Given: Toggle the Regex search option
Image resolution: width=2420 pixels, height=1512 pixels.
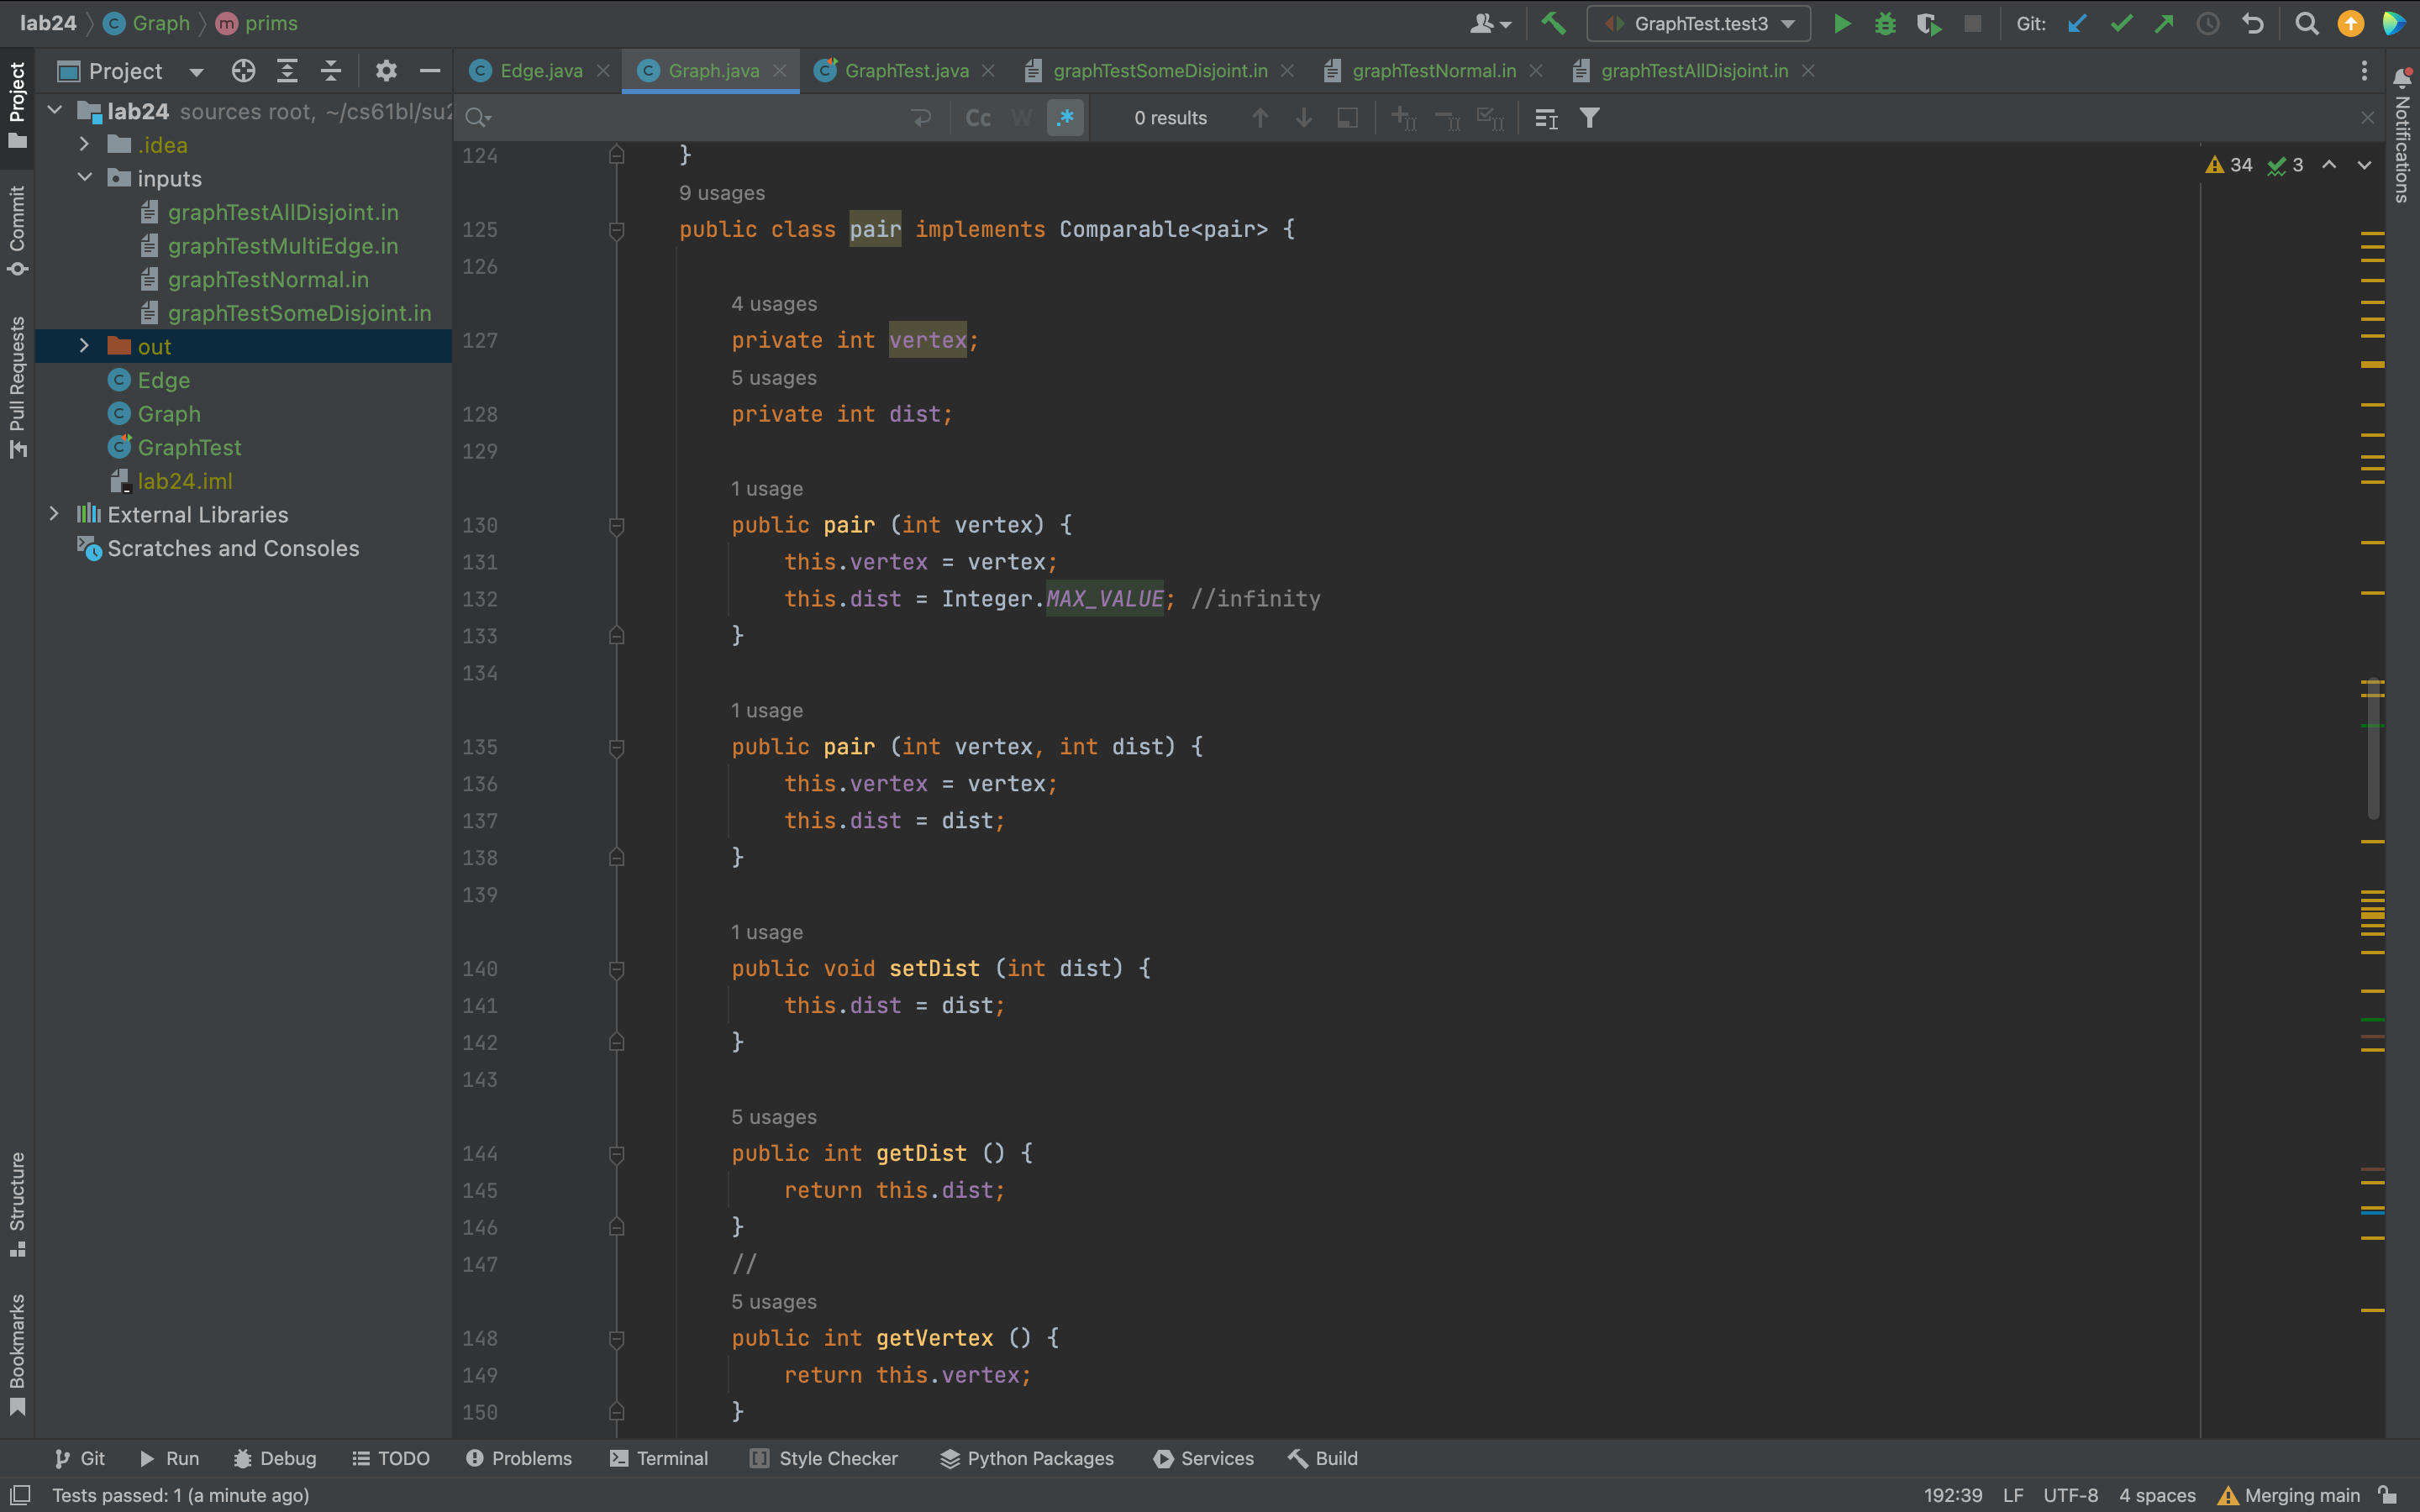Looking at the screenshot, I should click(x=1065, y=118).
